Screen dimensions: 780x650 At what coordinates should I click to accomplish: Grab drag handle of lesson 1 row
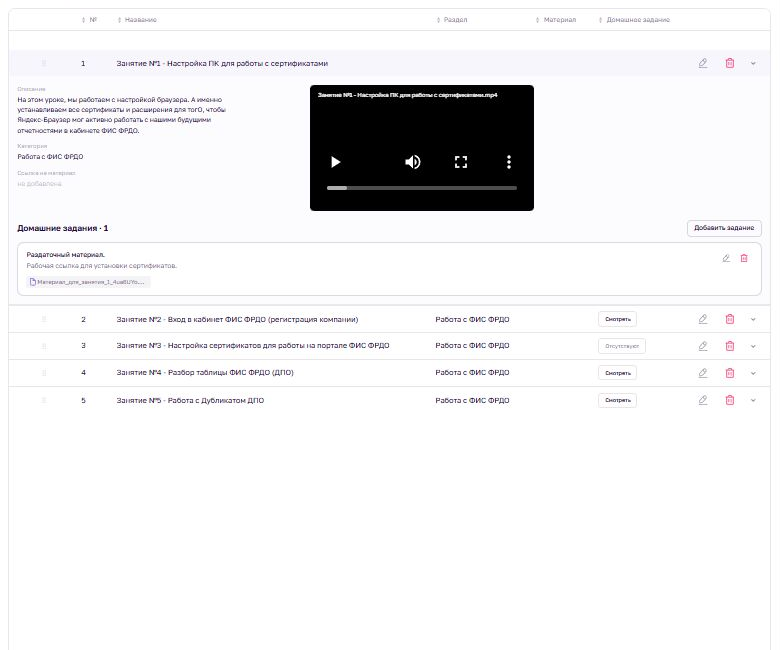(44, 63)
